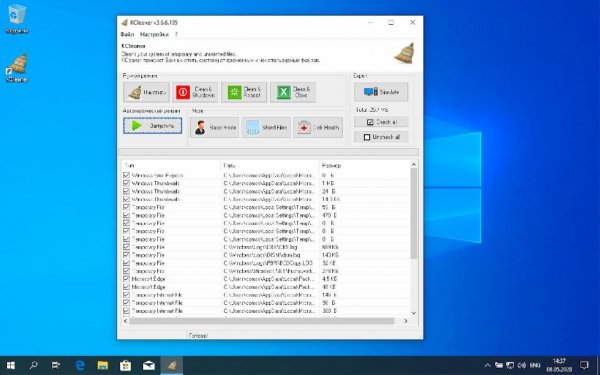Screen dimensions: 600x375
Task: Sort list by the Тип column header
Action: coord(171,166)
